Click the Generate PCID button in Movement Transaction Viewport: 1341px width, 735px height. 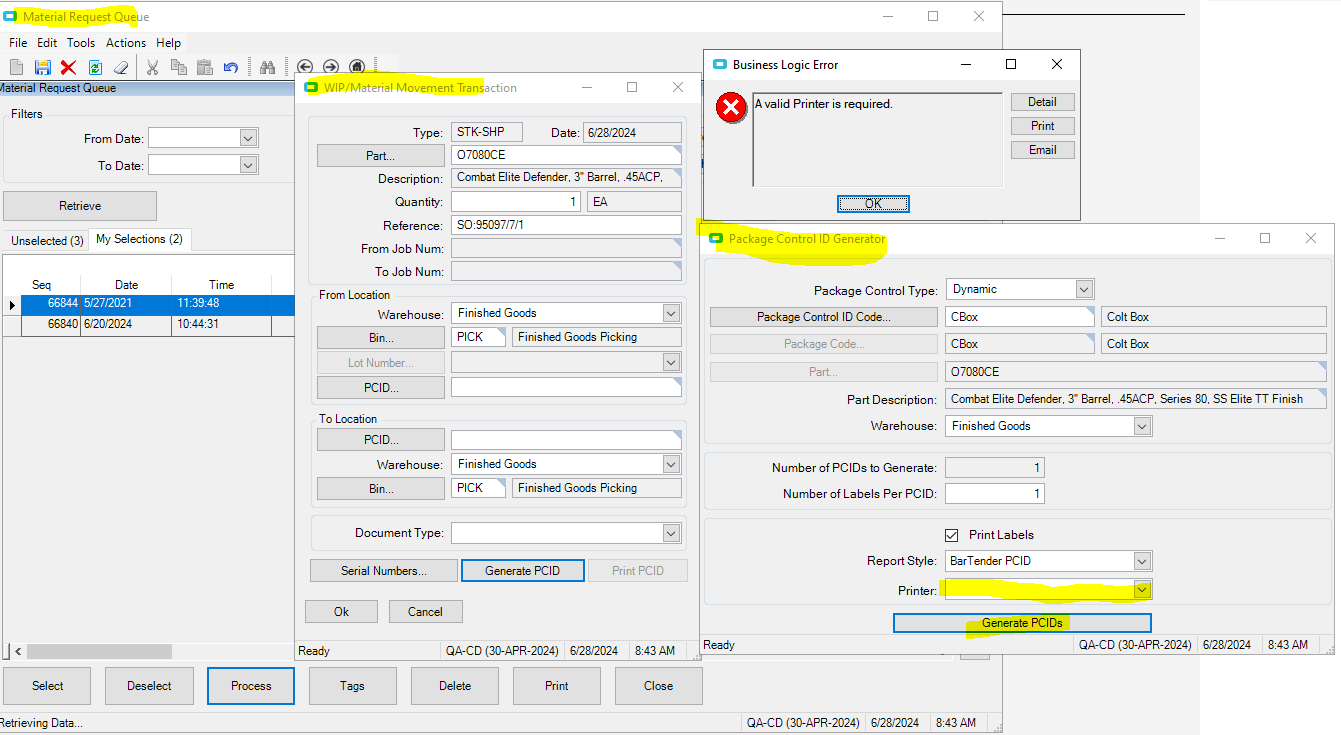click(522, 571)
